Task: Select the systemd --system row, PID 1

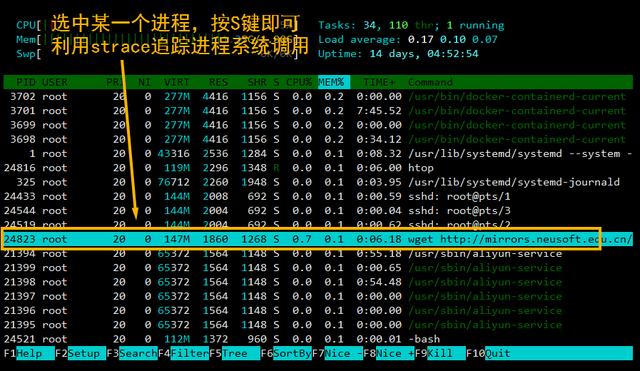Action: tap(318, 154)
